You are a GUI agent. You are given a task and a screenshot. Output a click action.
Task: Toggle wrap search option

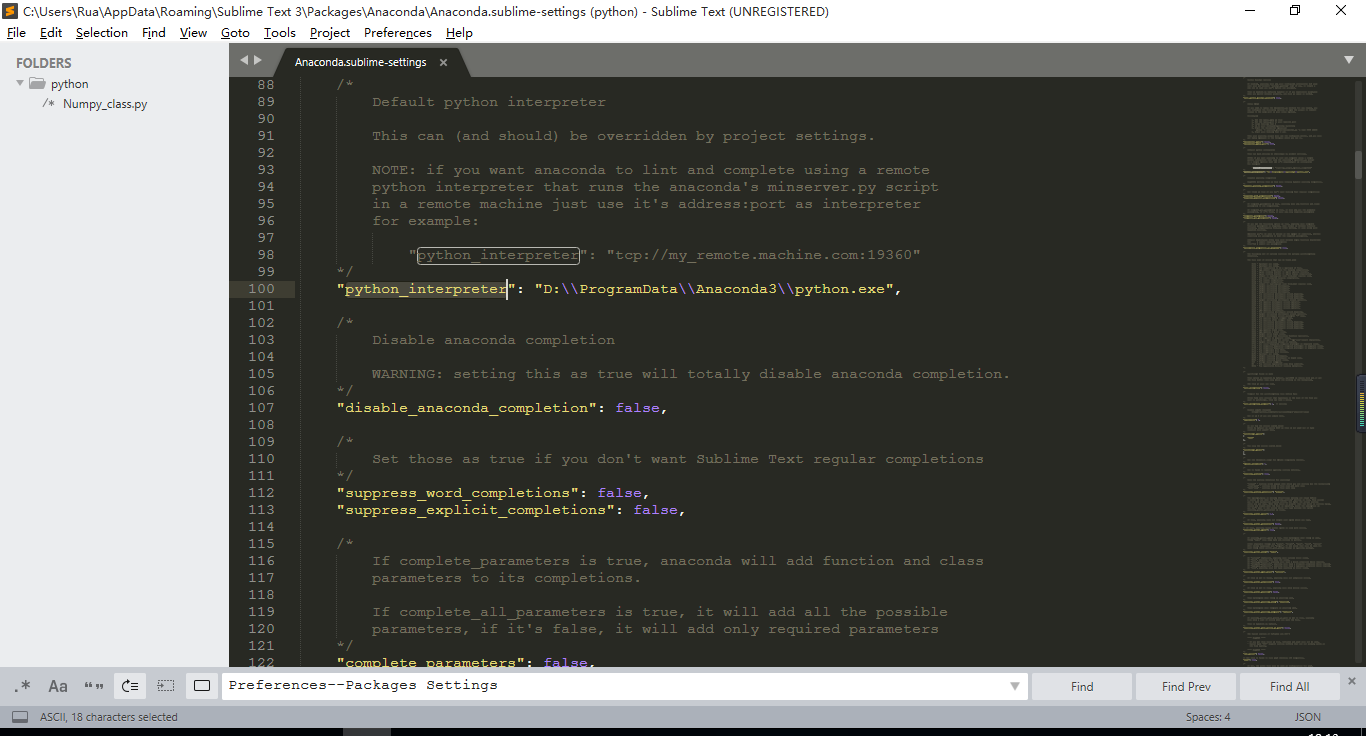129,686
